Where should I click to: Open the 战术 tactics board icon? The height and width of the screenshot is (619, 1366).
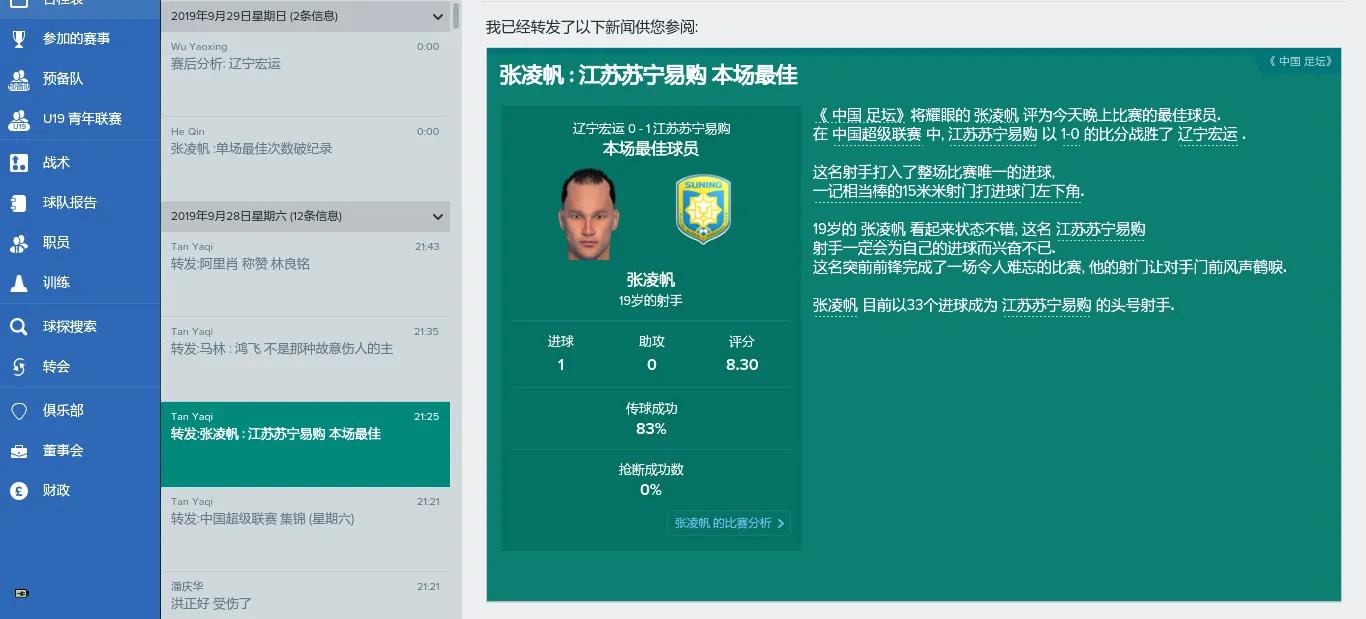tap(18, 161)
